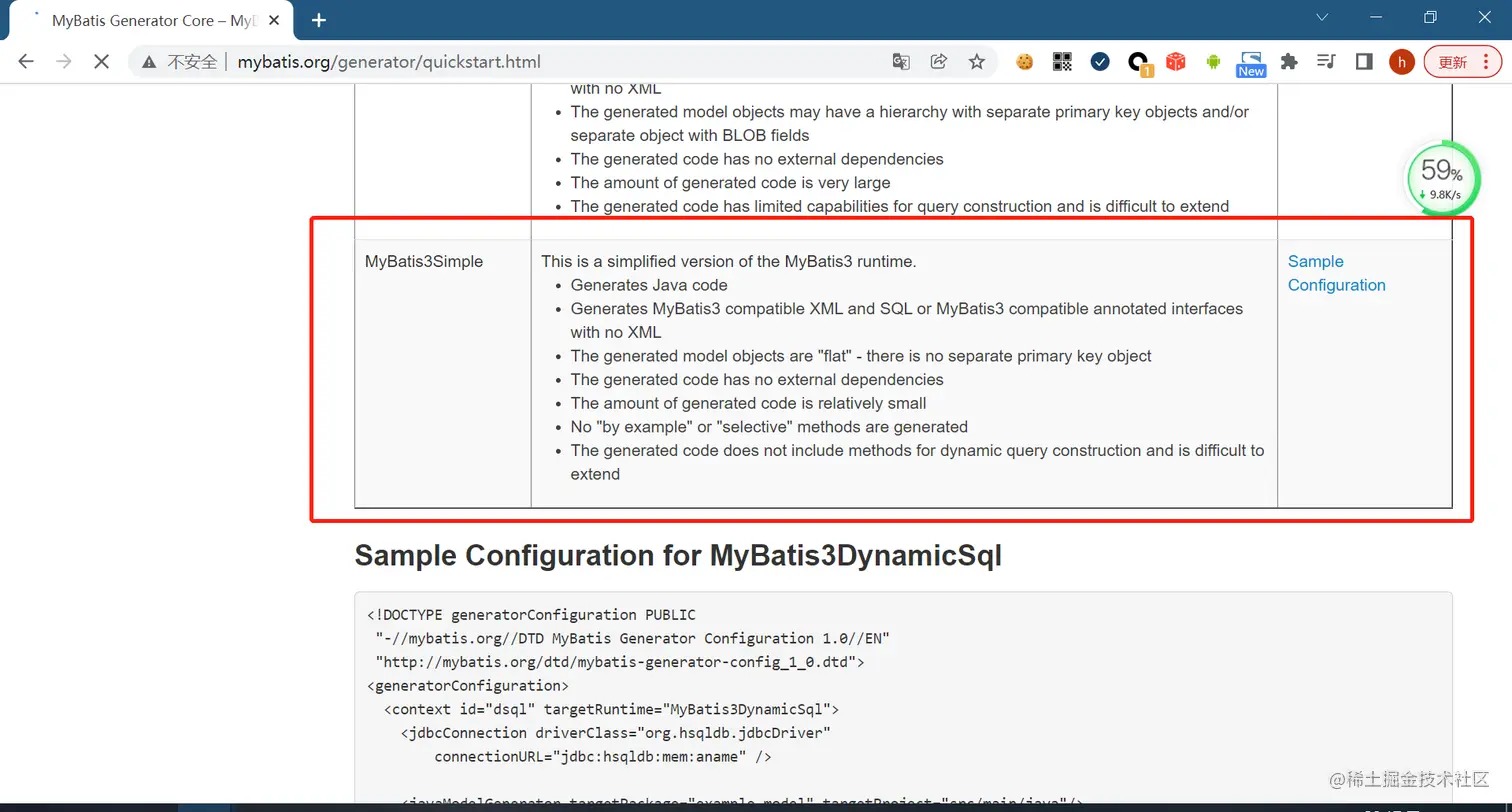Share this page via the share icon
Image resolution: width=1512 pixels, height=812 pixels.
pyautogui.click(x=939, y=62)
